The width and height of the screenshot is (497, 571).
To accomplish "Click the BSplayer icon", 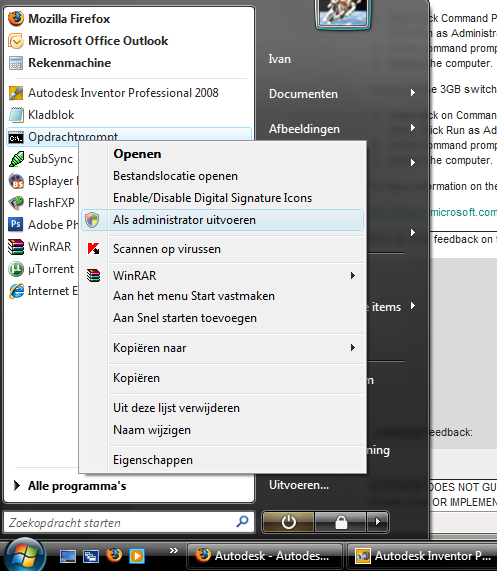I will click(16, 181).
